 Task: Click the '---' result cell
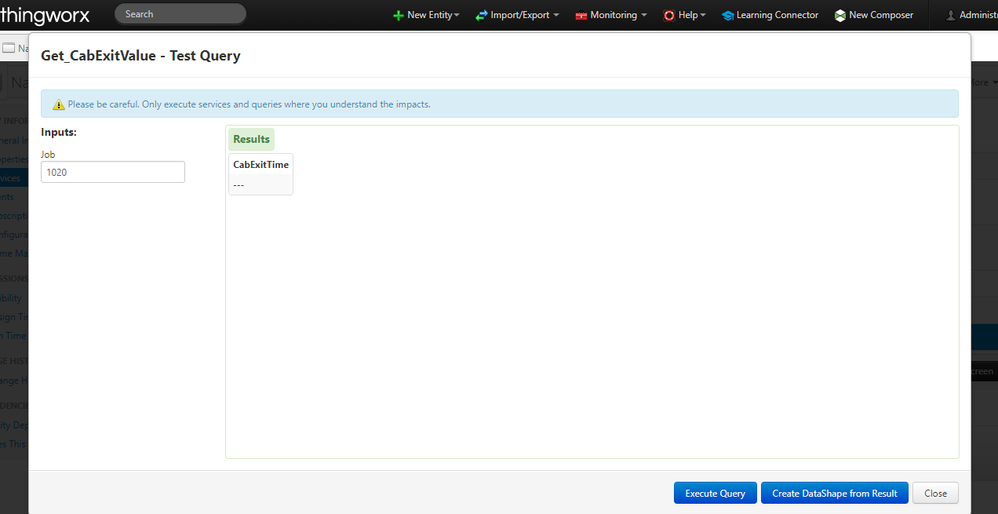pyautogui.click(x=261, y=185)
